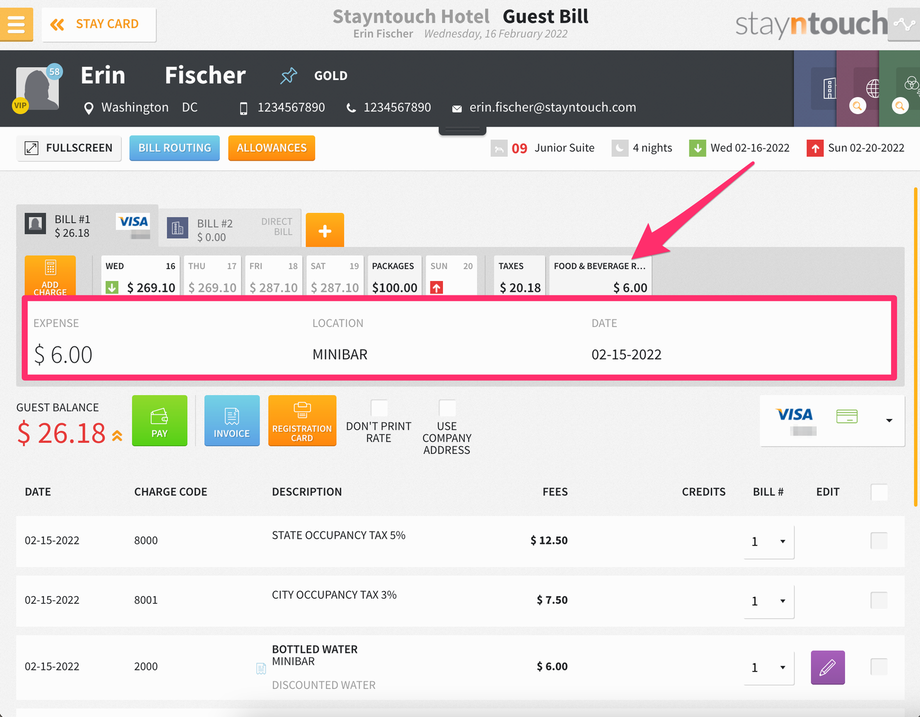Toggle Use Company Address checkbox

(447, 408)
